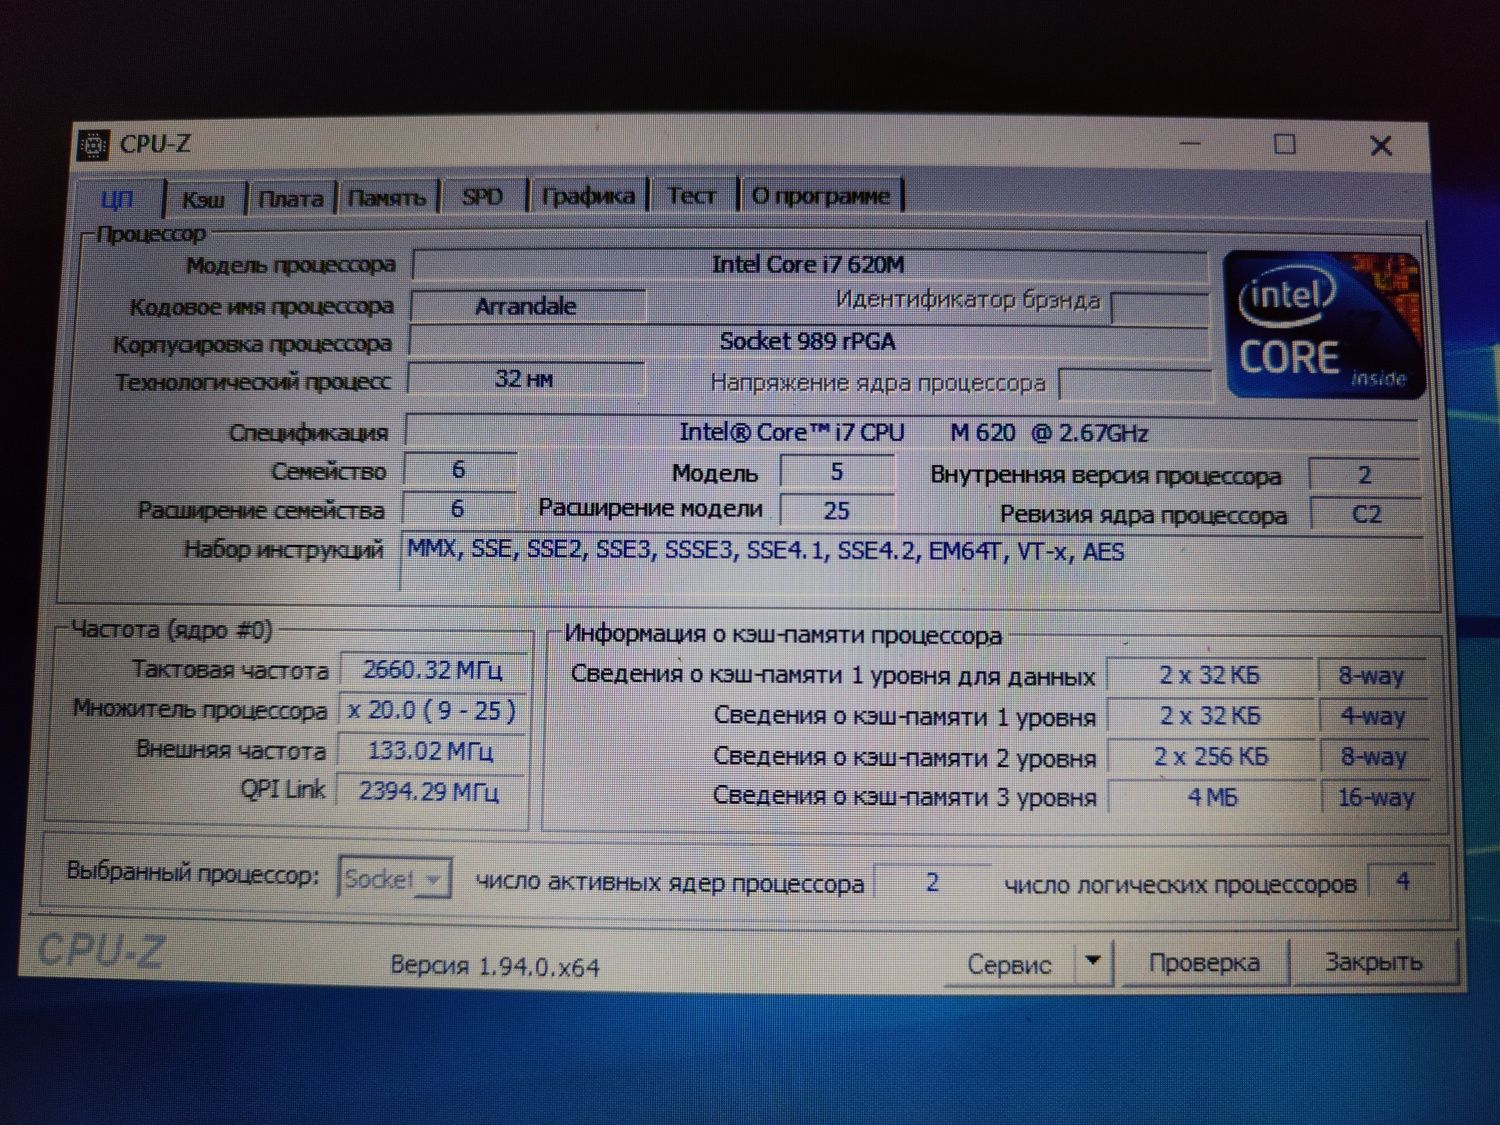This screenshot has height=1125, width=1500.
Task: Click the multiplier value x 20.0 (9 - 25)
Action: [x=432, y=711]
